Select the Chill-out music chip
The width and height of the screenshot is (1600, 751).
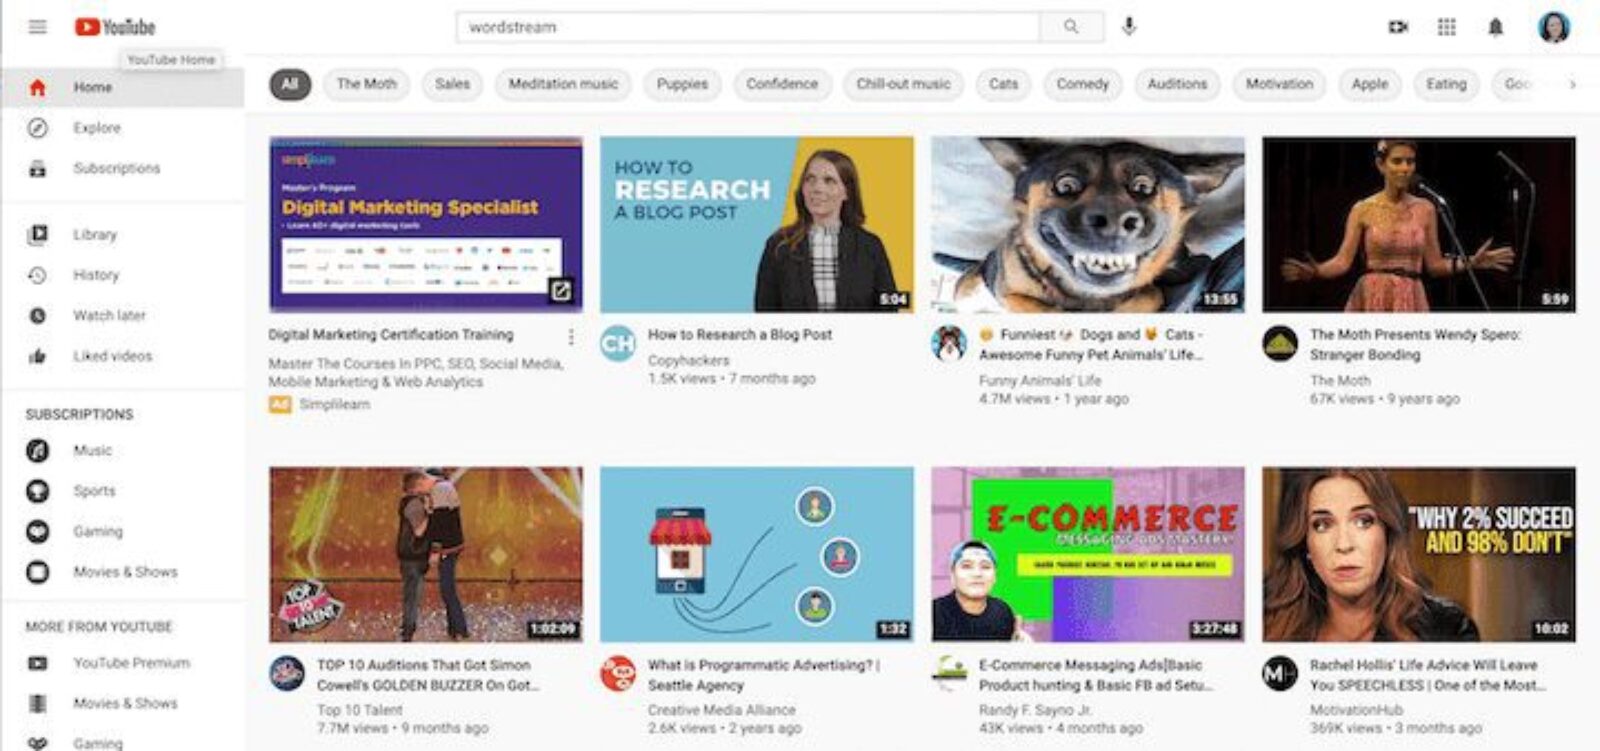(903, 84)
